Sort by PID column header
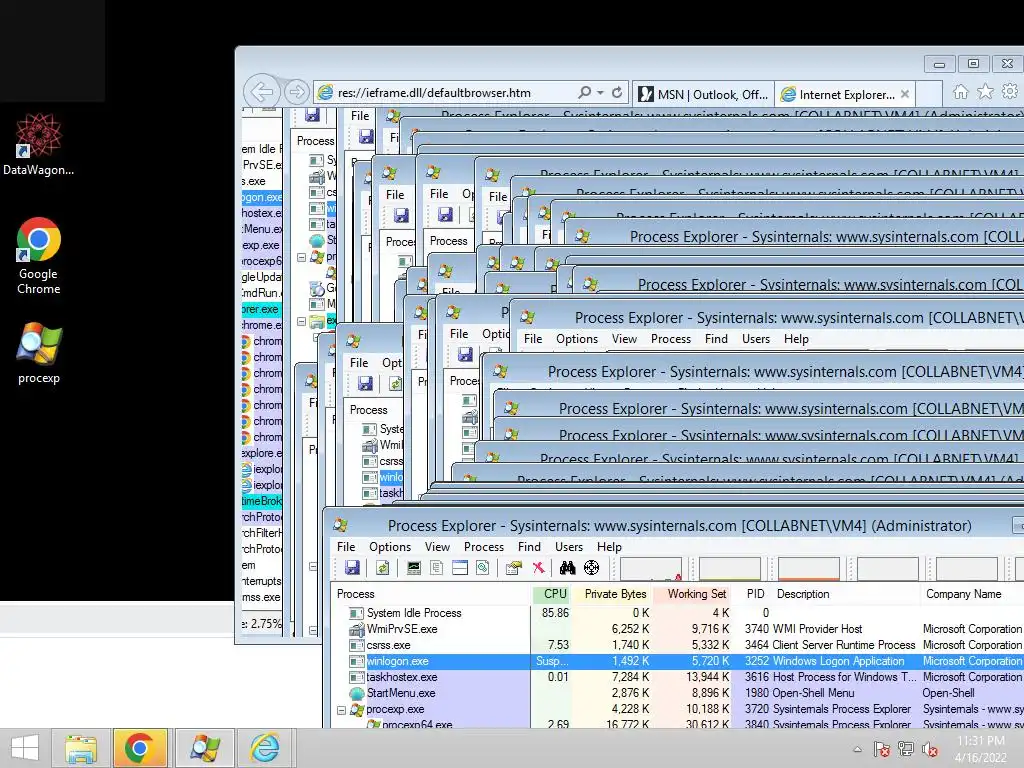 [x=755, y=594]
